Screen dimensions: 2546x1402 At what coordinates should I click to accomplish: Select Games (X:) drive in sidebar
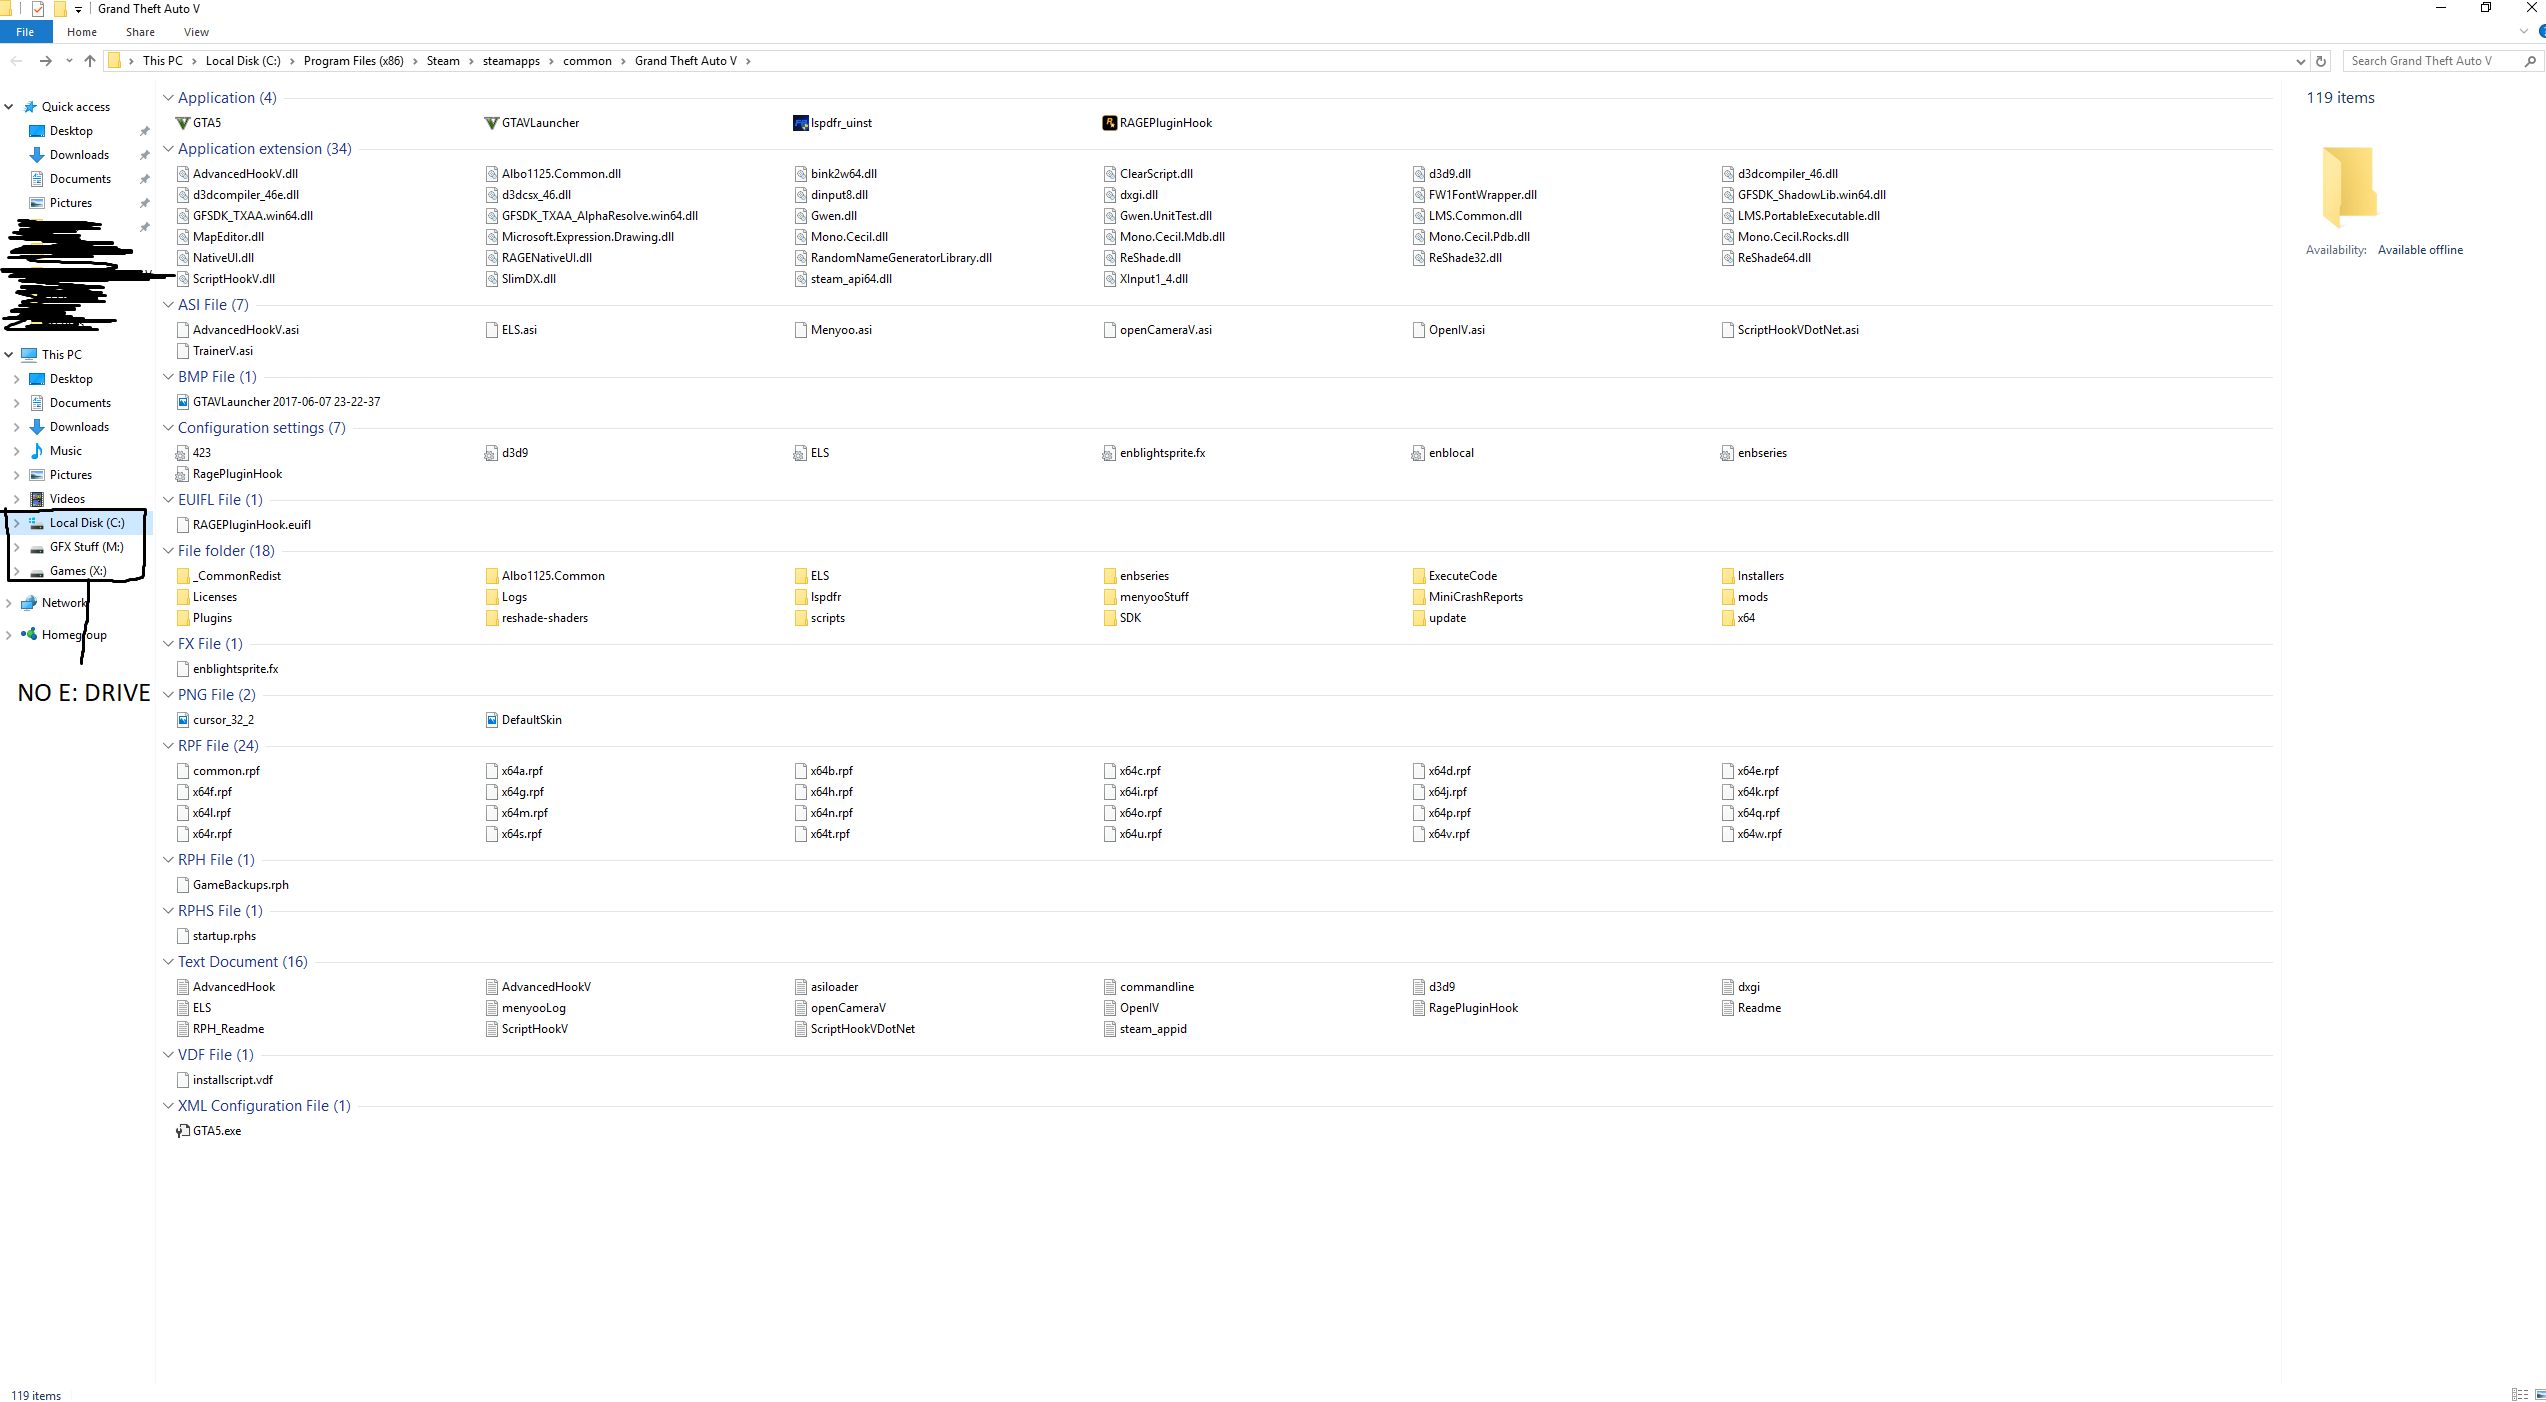pos(77,571)
